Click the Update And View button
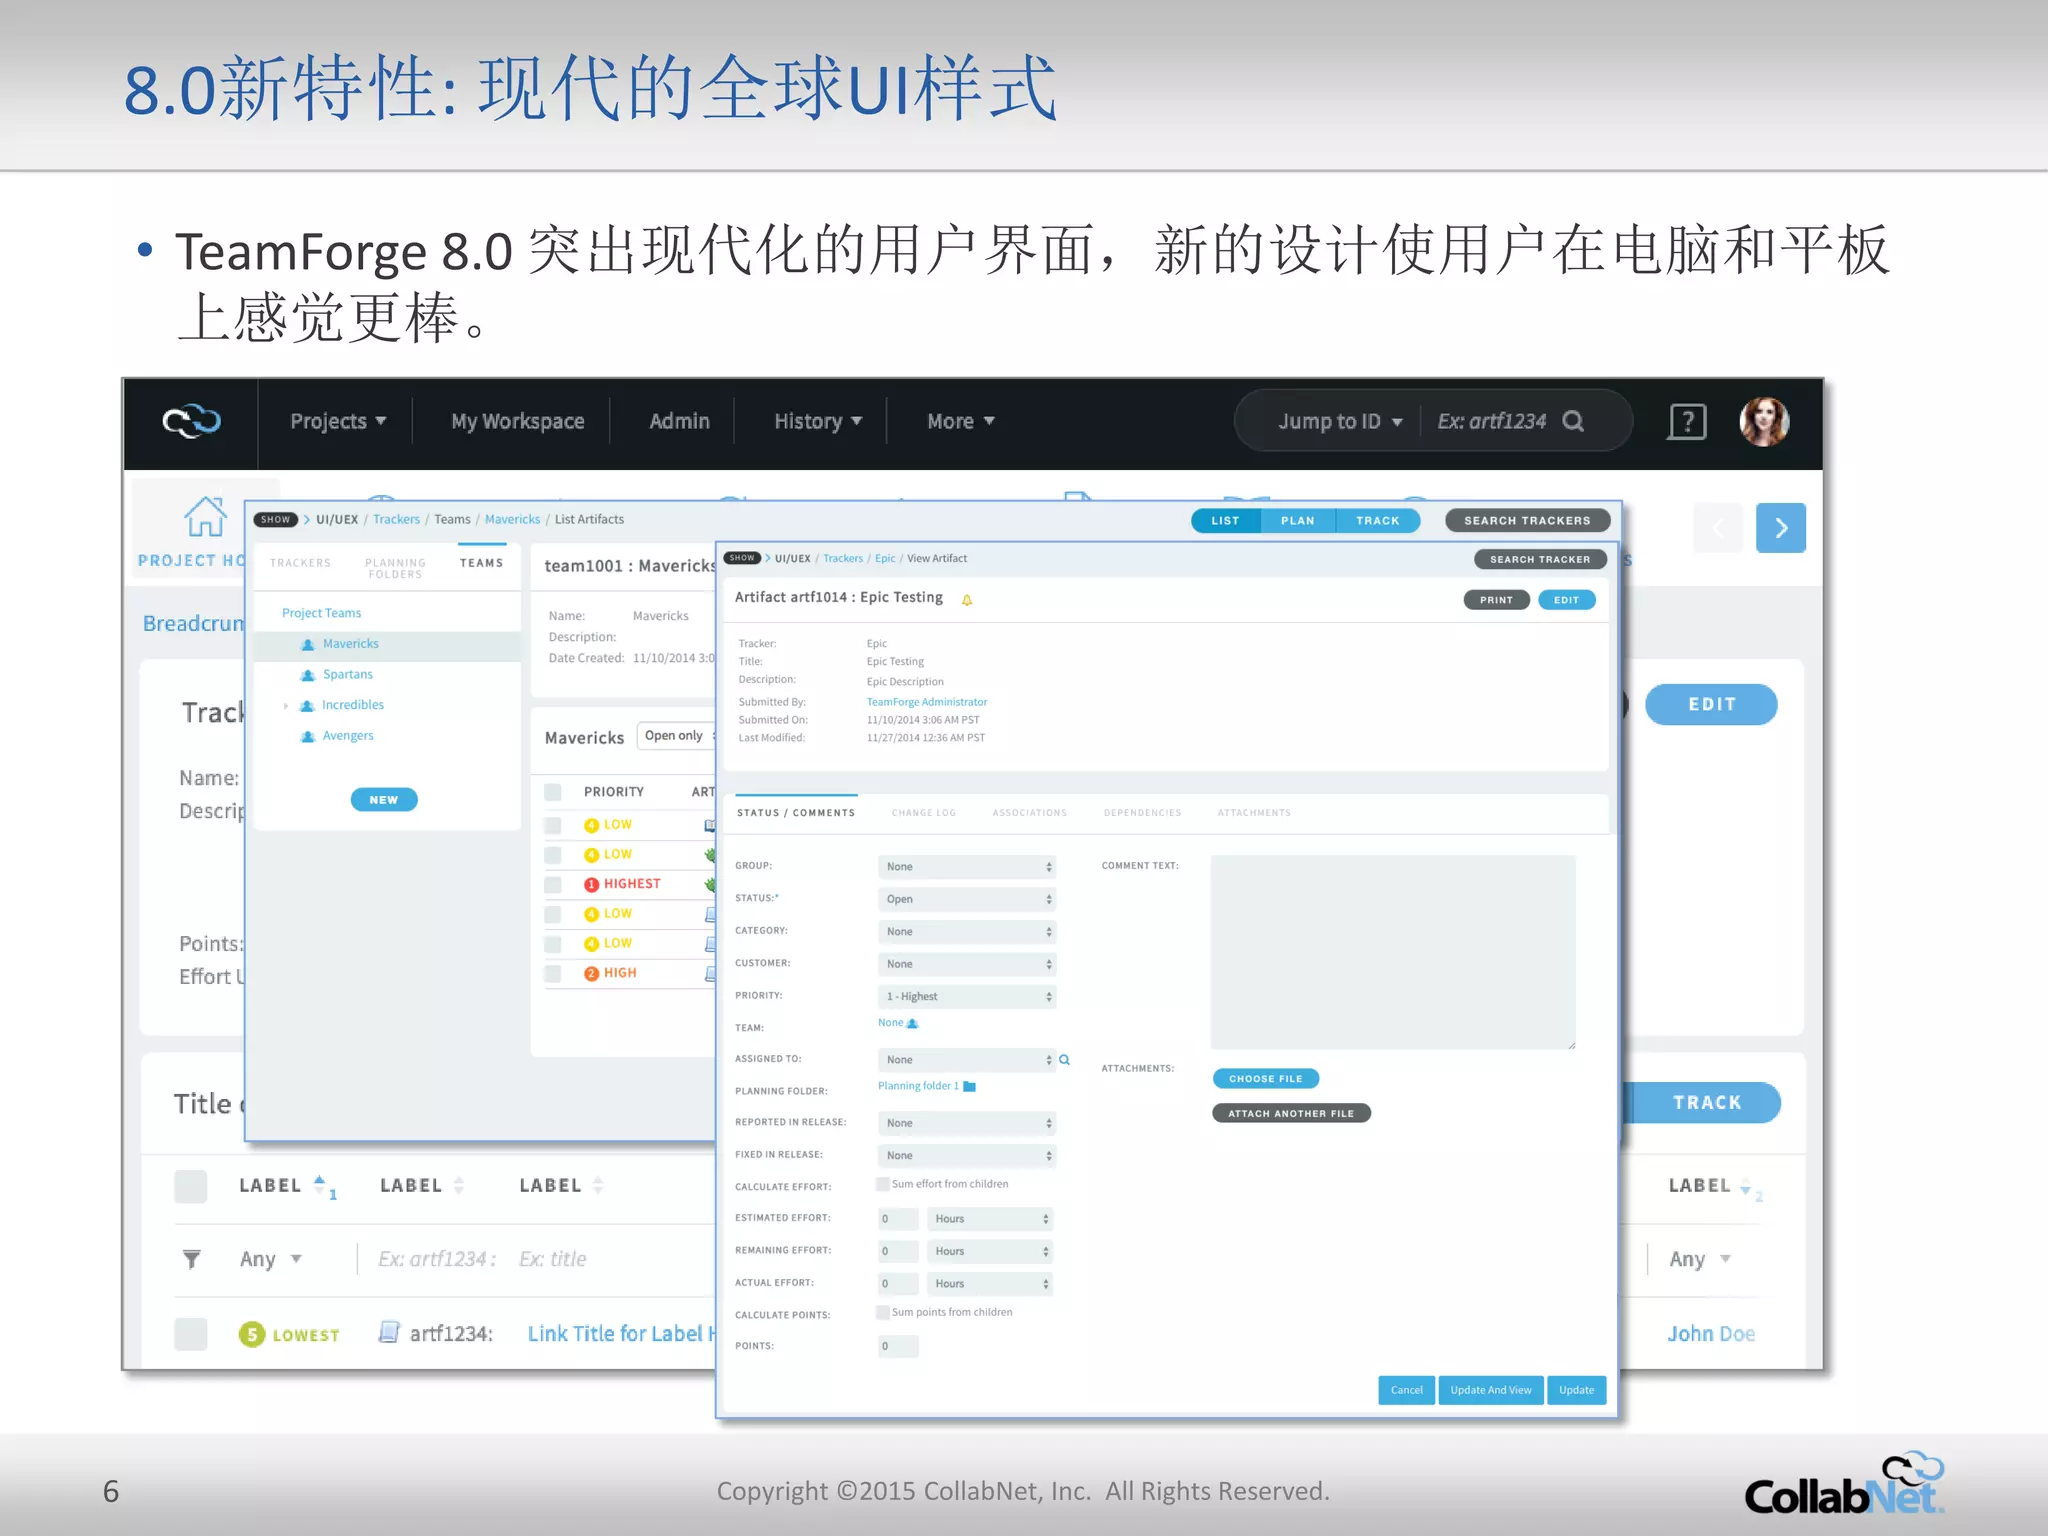 [x=1491, y=1390]
